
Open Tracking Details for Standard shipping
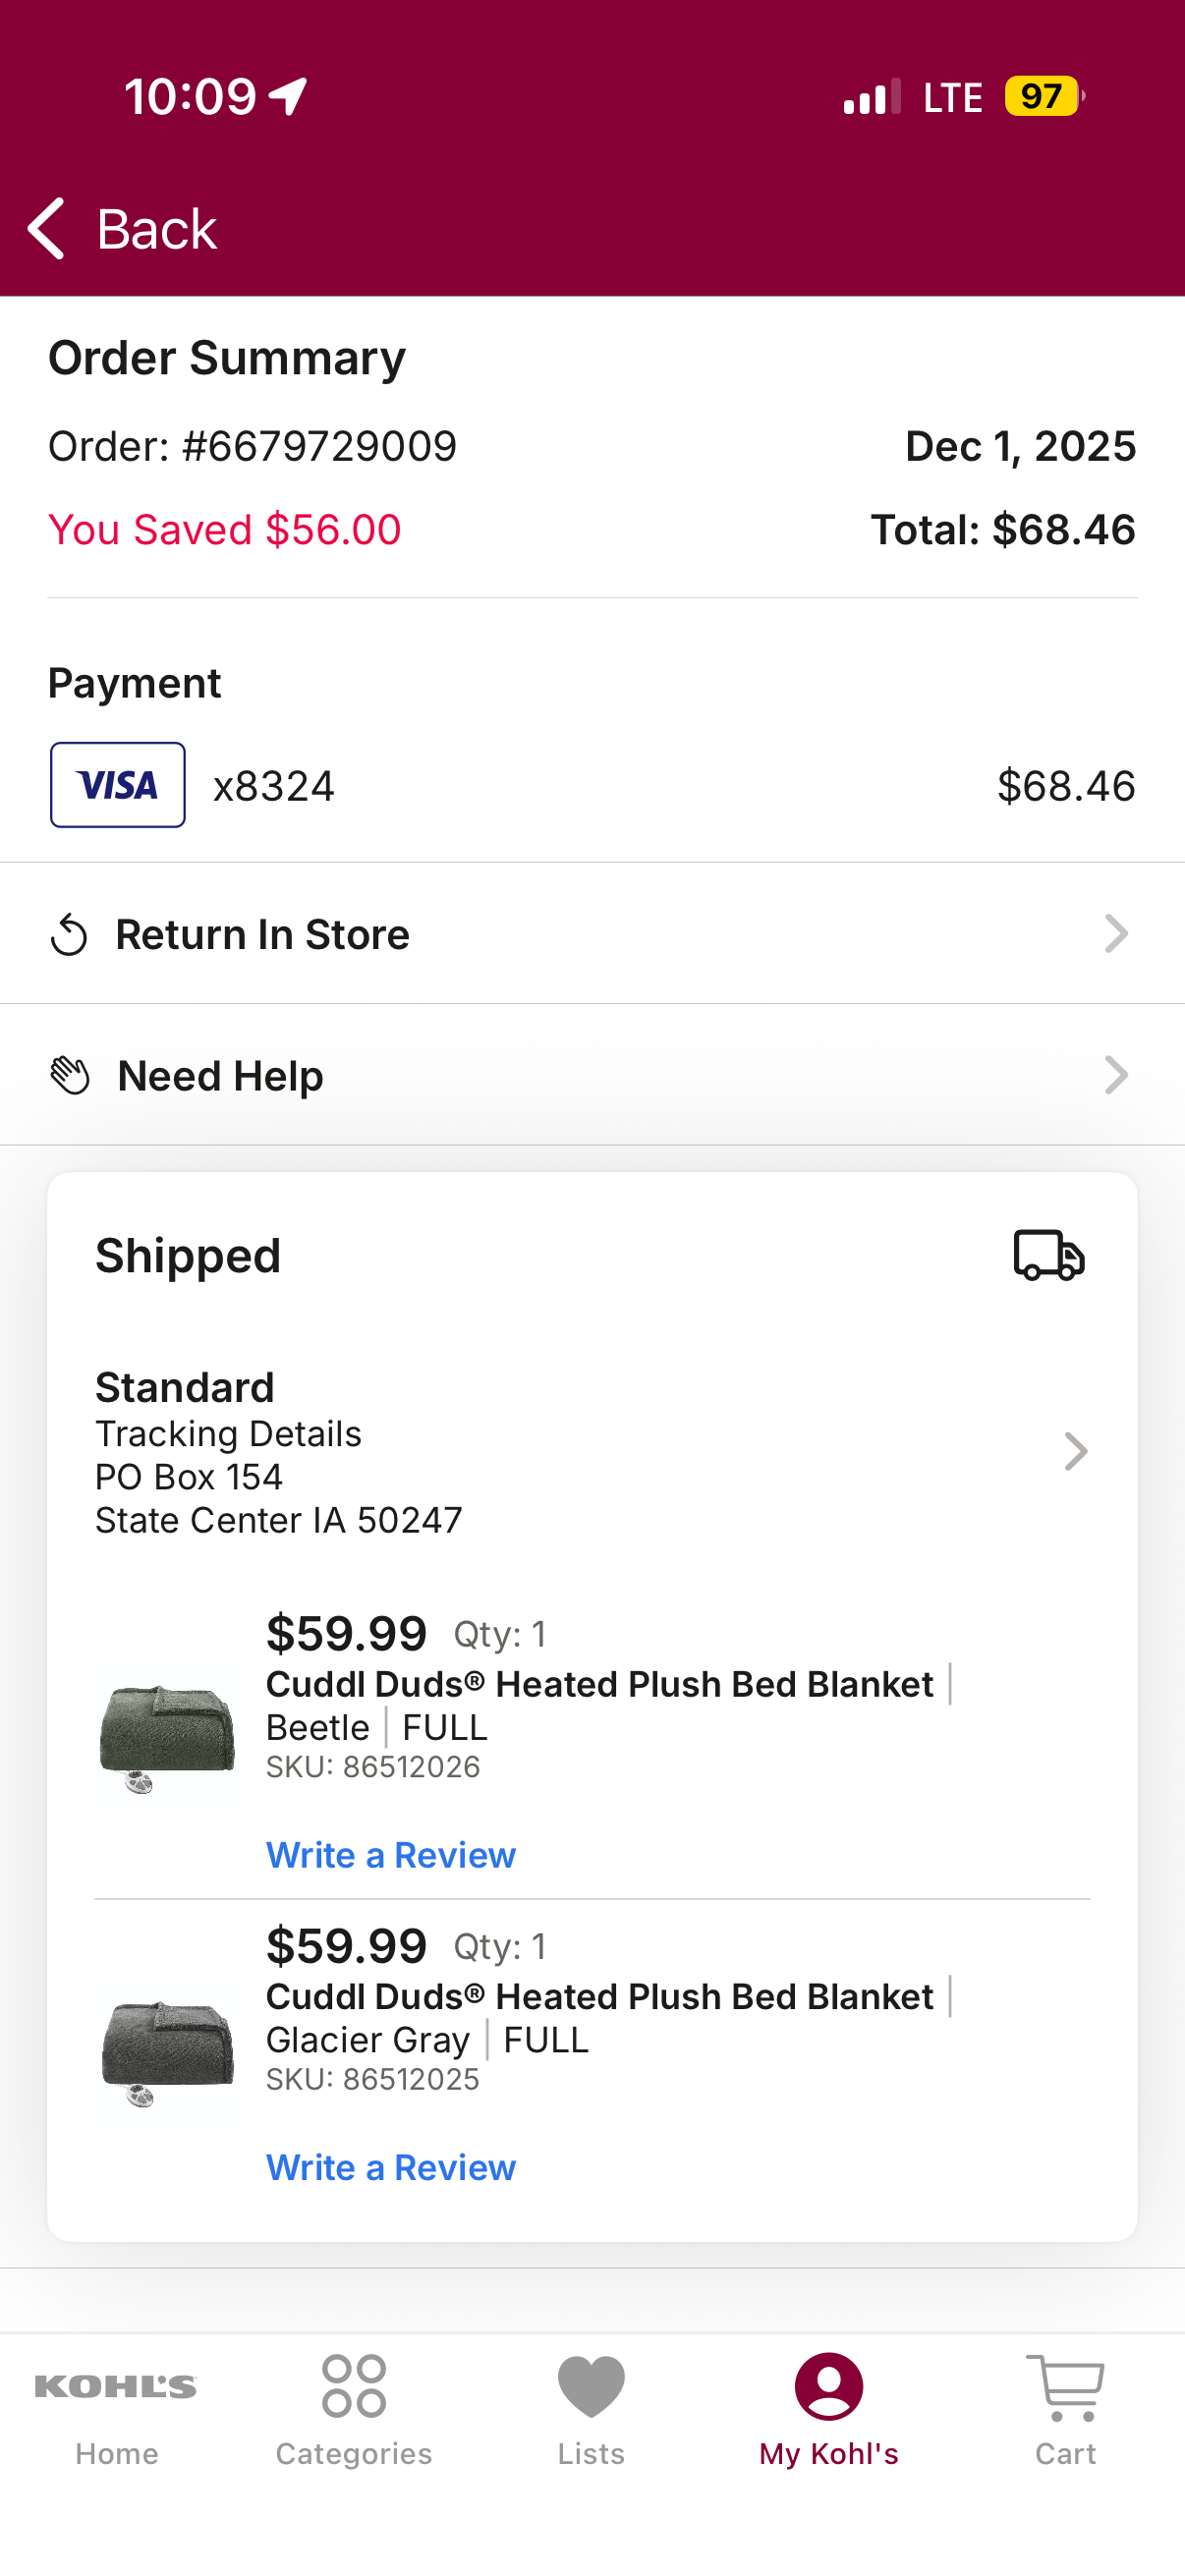[228, 1433]
